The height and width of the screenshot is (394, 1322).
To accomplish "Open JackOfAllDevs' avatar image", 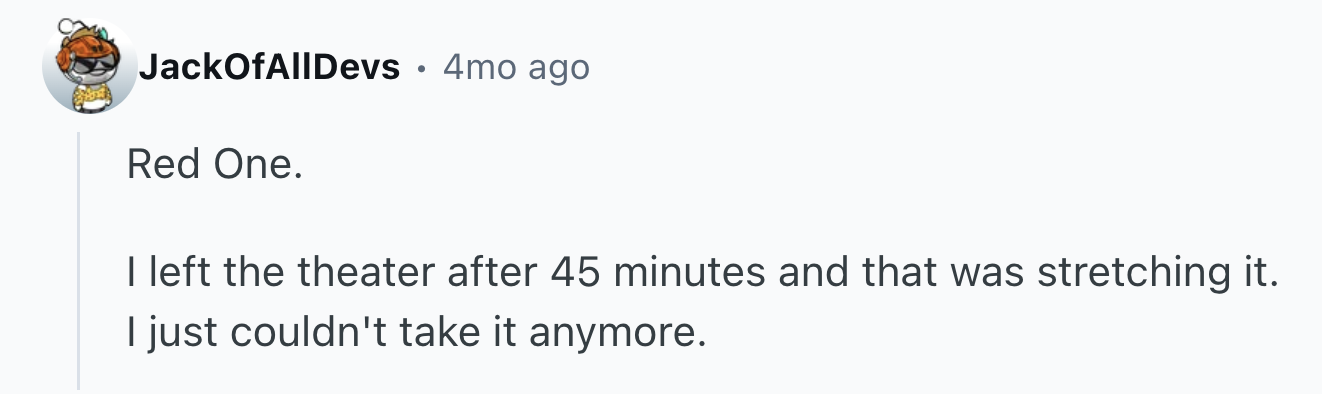I will 89,65.
